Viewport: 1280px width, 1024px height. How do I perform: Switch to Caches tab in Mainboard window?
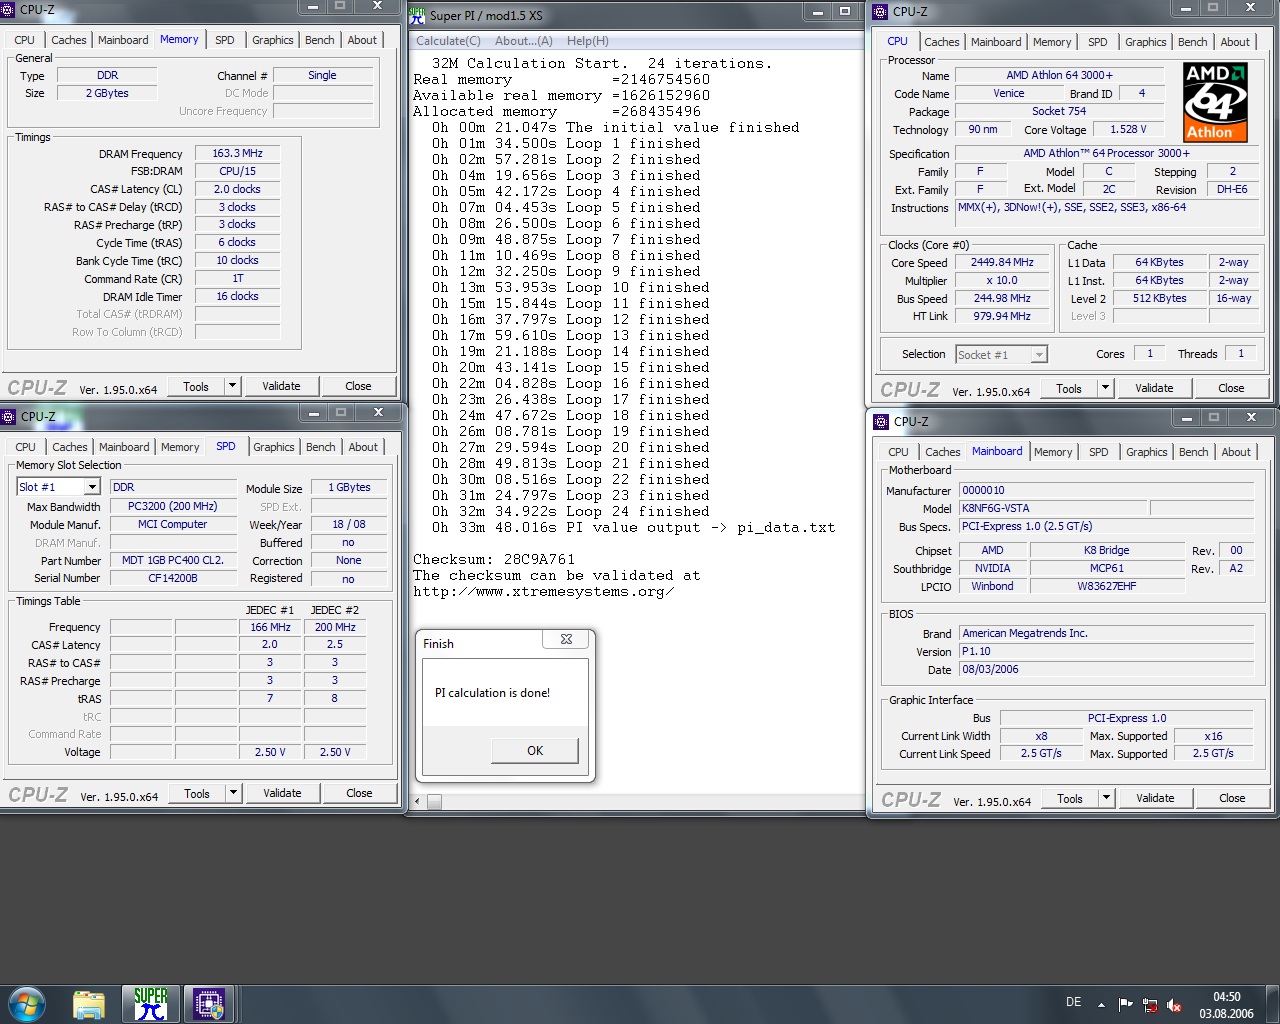942,452
